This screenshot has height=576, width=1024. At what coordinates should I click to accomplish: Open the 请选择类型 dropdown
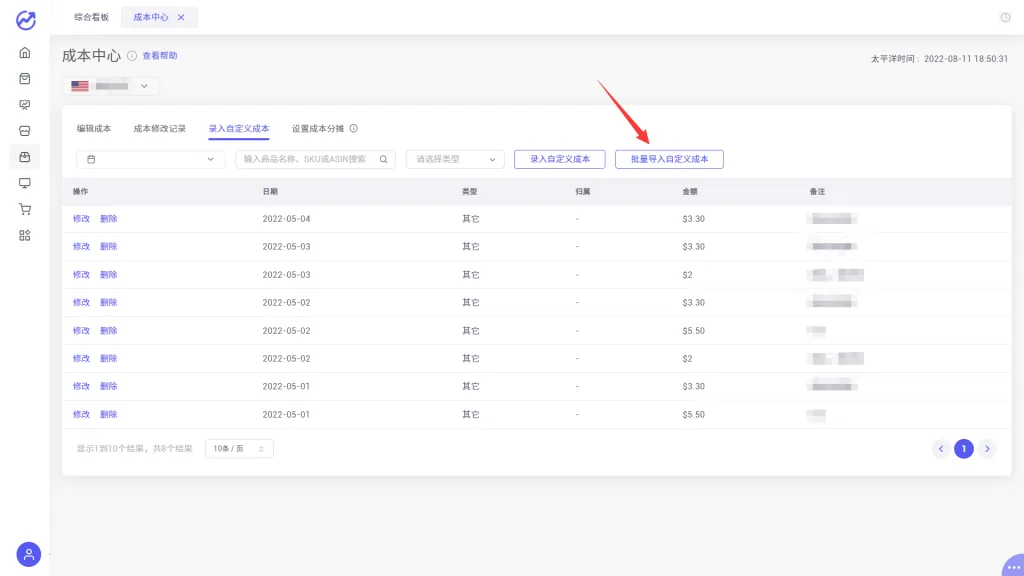(x=455, y=159)
